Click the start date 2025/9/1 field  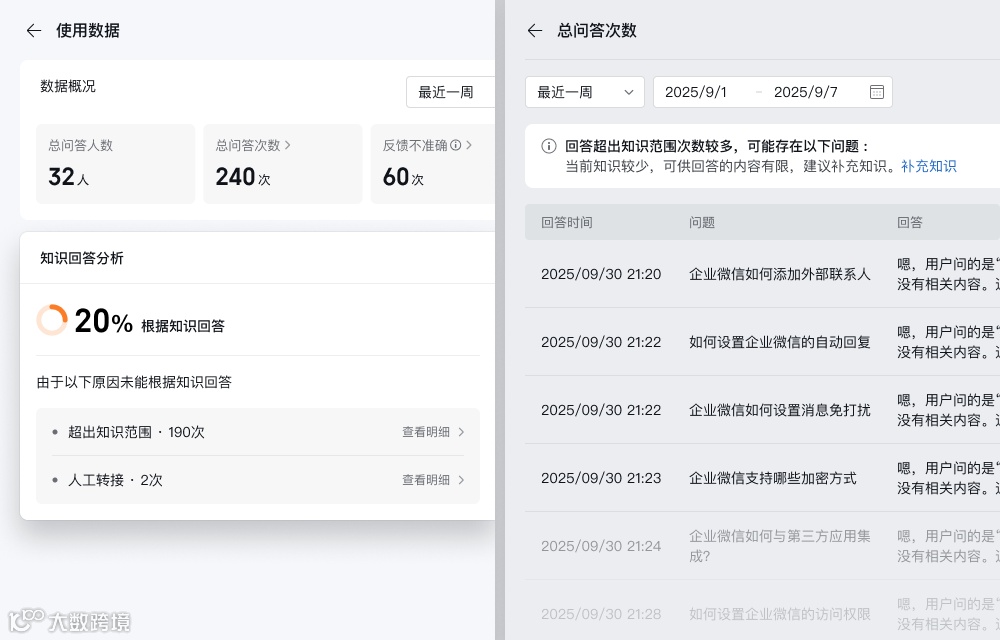[696, 92]
